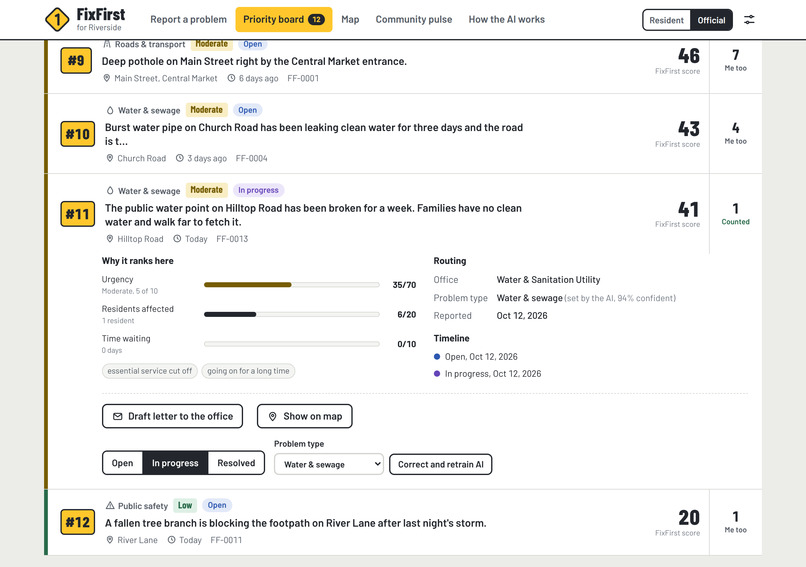Click the envelope icon in Draft letter button

(x=118, y=416)
